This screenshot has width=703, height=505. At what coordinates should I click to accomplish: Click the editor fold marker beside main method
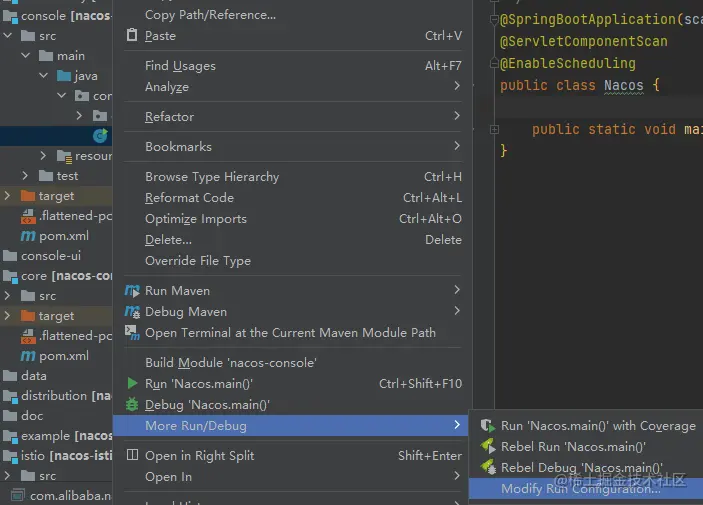tap(494, 130)
